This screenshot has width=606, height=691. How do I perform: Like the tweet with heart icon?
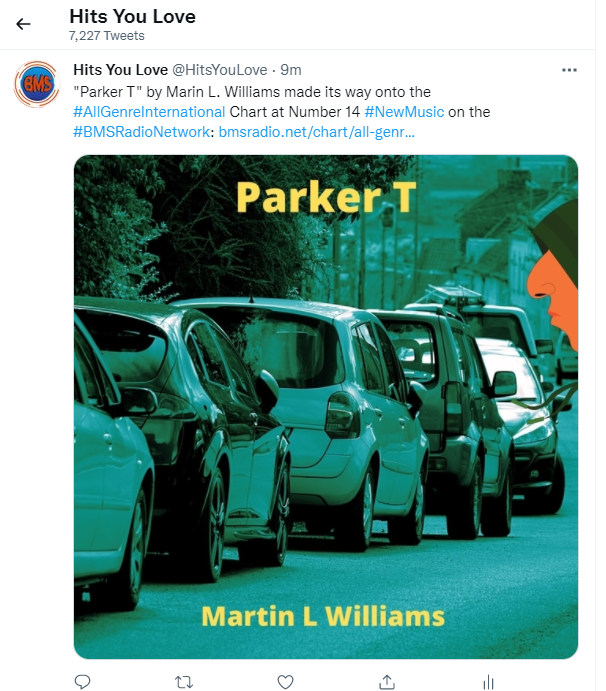click(285, 682)
